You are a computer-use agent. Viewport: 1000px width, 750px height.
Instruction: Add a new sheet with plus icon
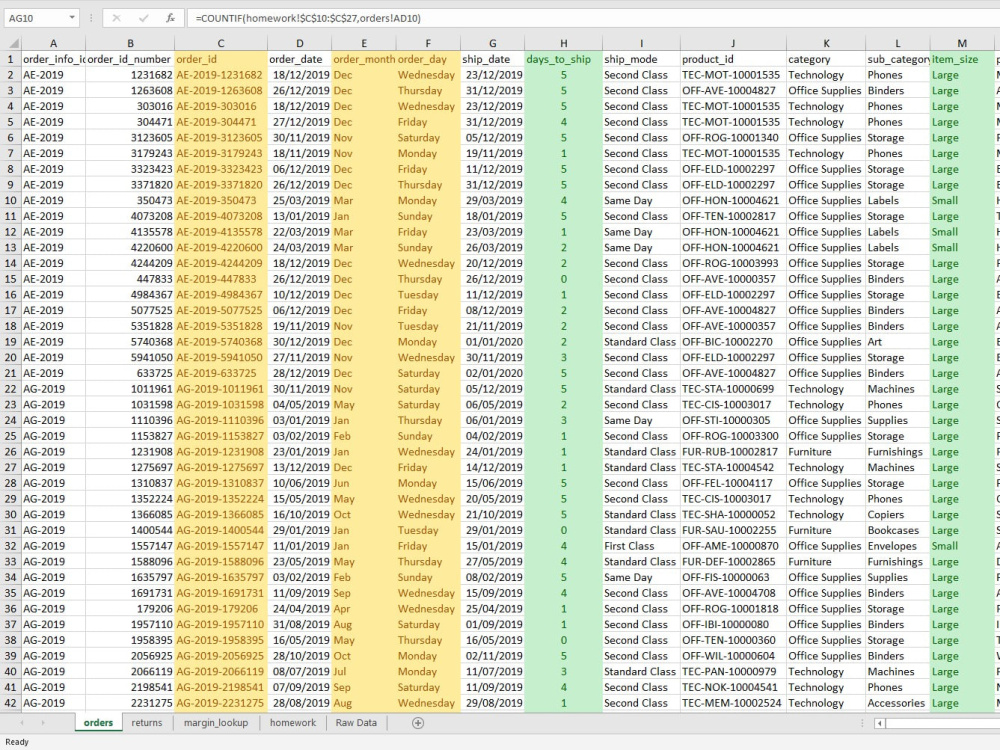[x=418, y=723]
